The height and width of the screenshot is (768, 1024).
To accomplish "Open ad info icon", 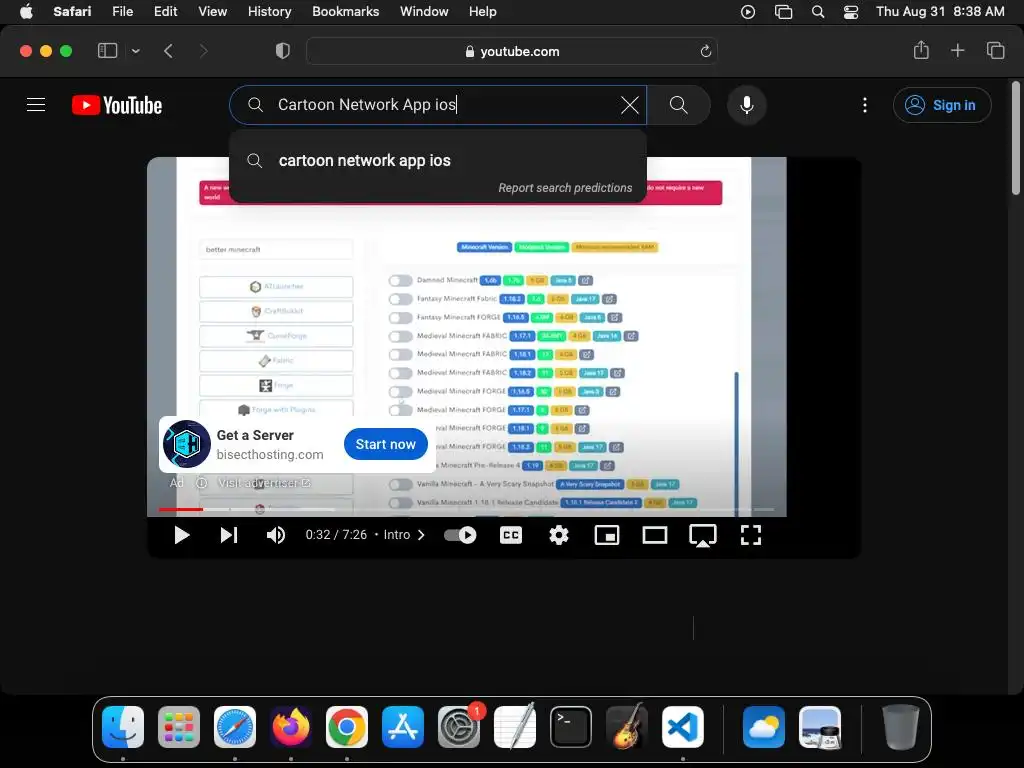I will (x=202, y=483).
